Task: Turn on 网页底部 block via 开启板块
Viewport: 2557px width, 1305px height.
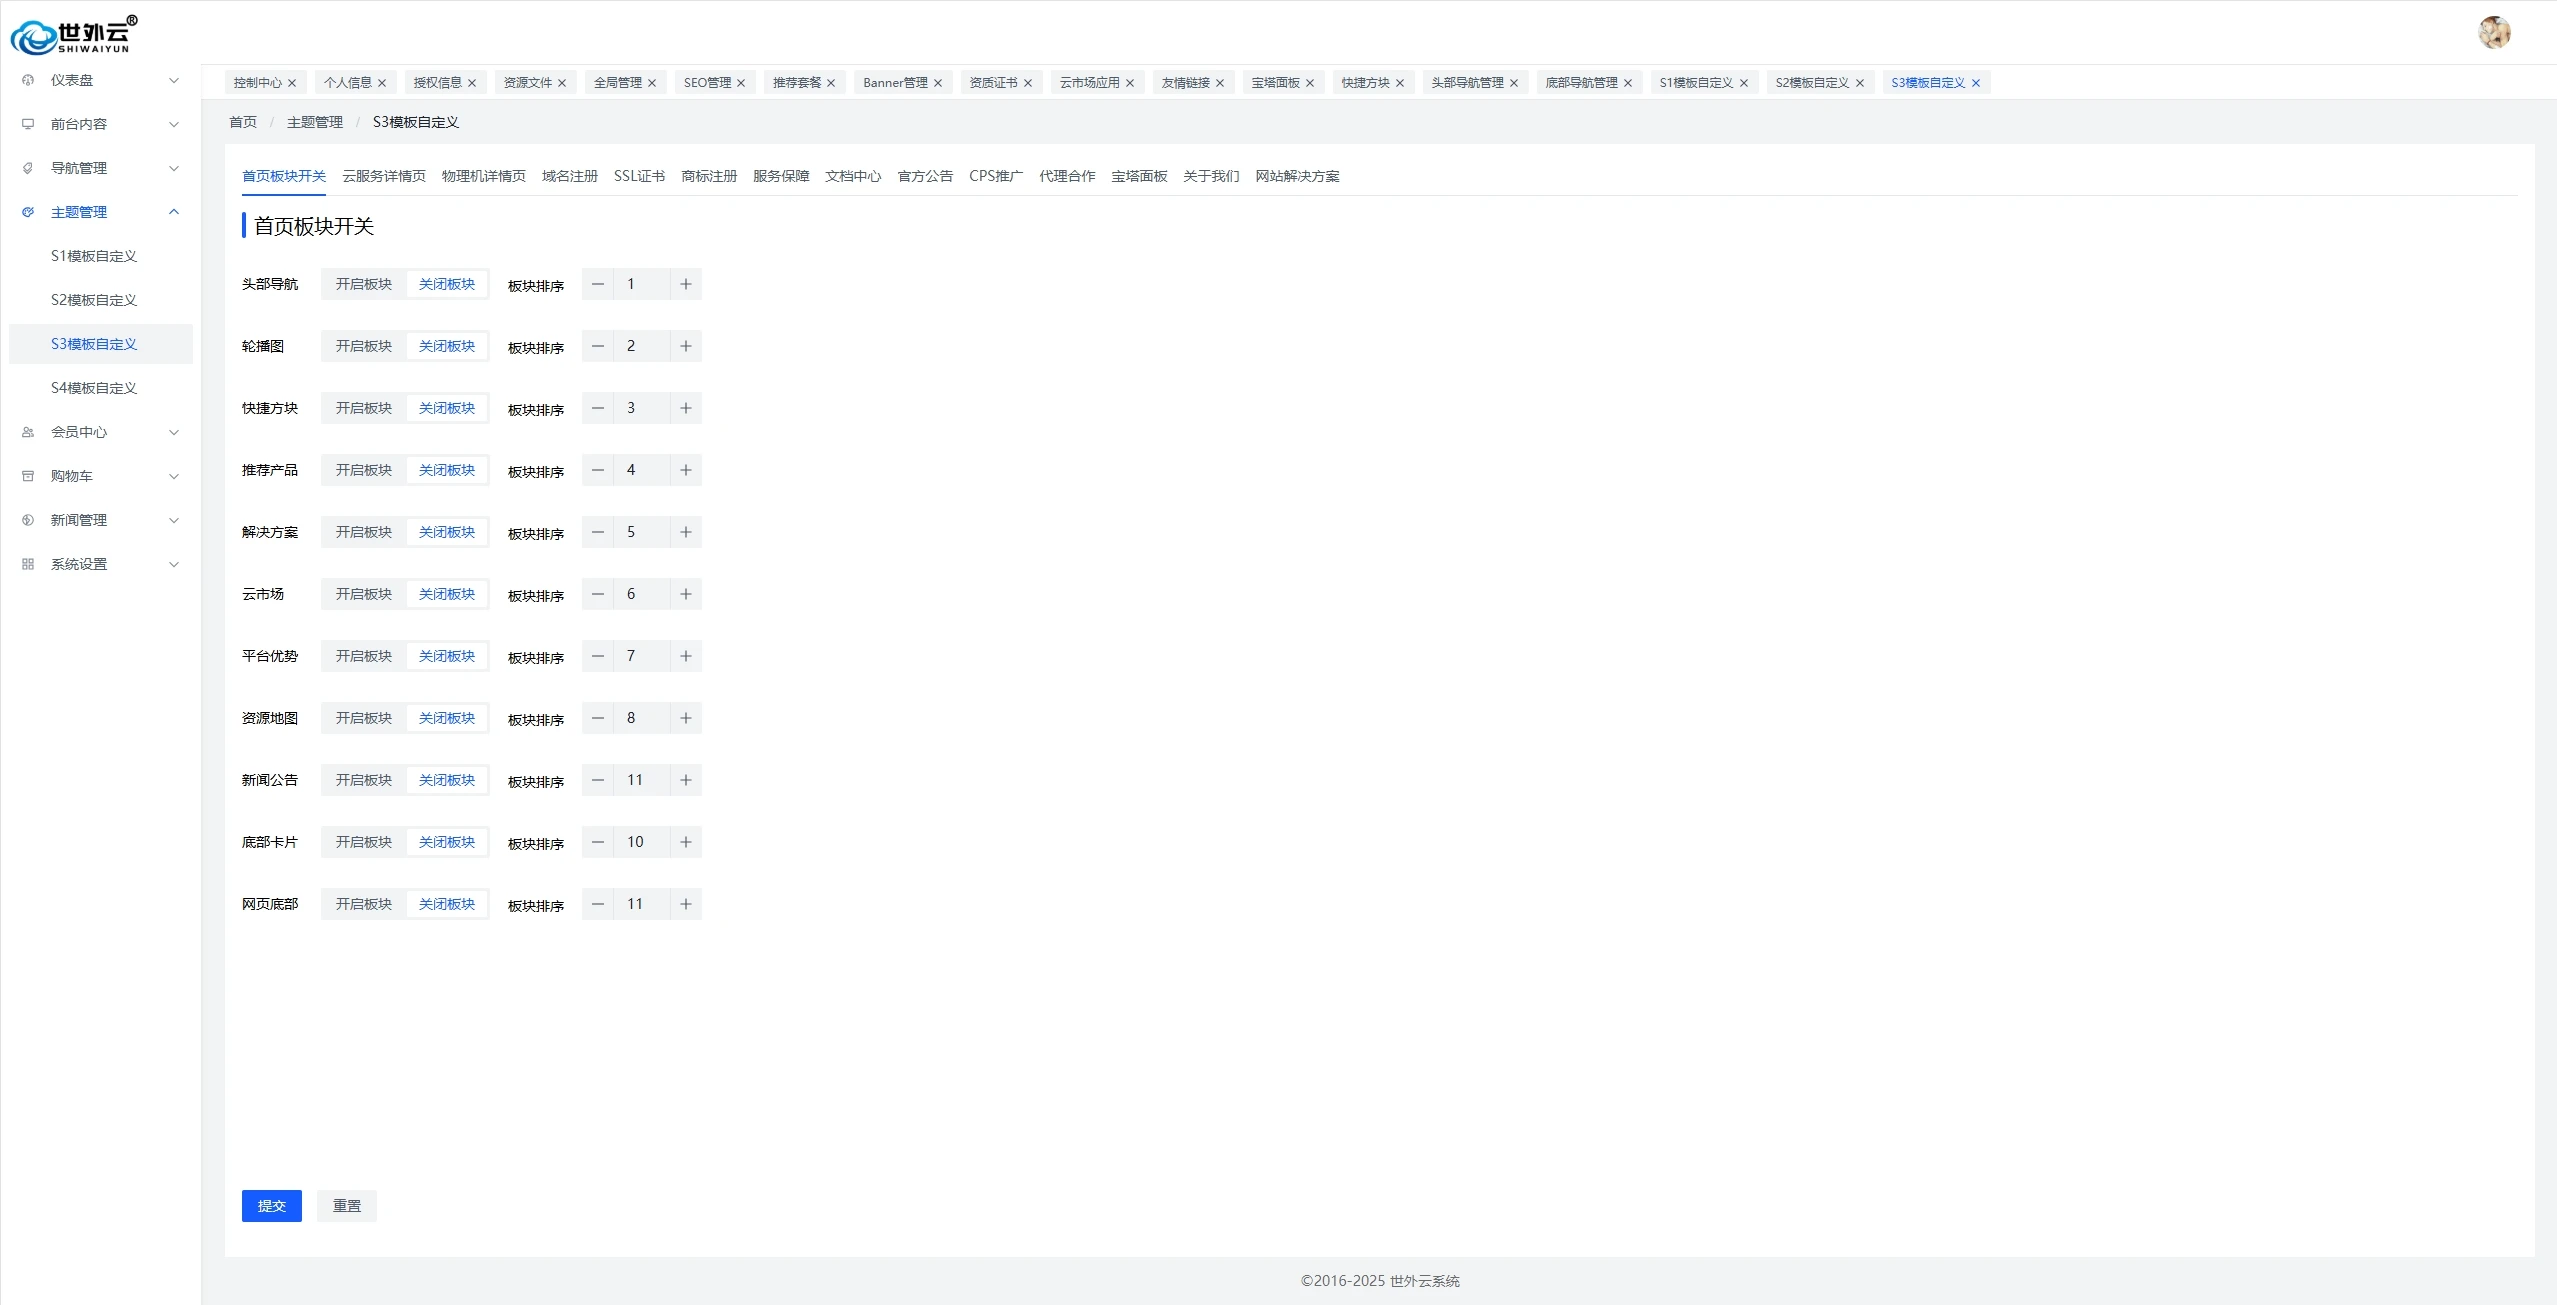Action: [x=364, y=904]
